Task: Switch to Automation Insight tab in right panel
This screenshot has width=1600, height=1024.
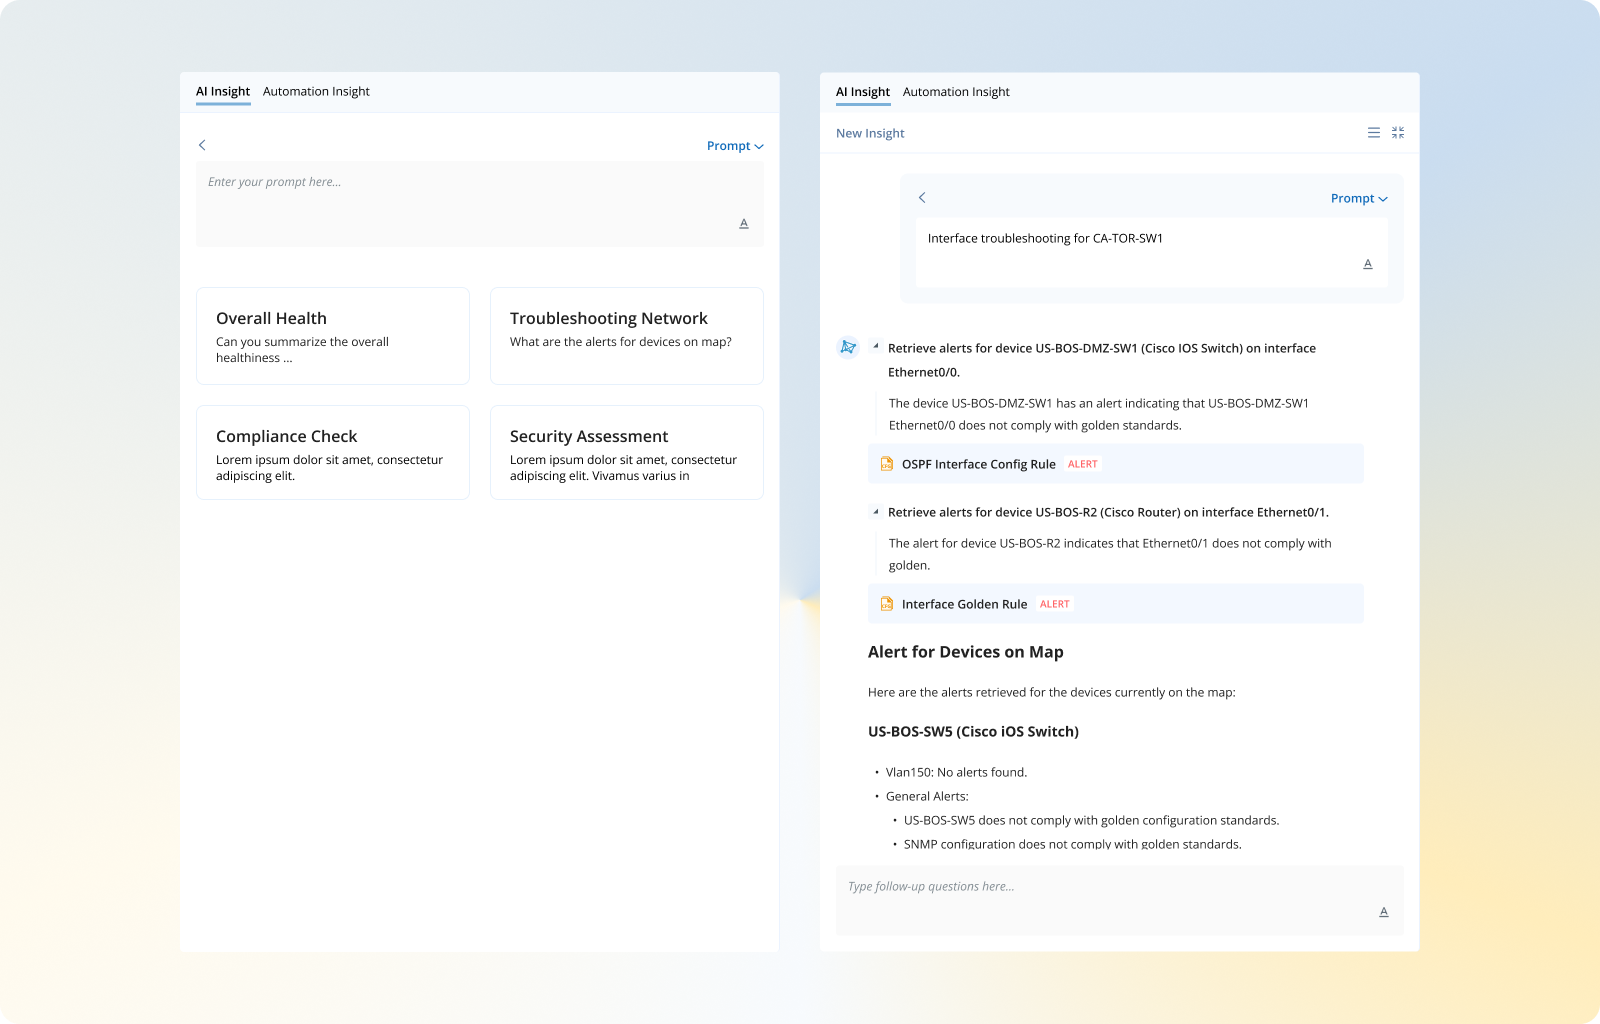Action: click(x=956, y=92)
